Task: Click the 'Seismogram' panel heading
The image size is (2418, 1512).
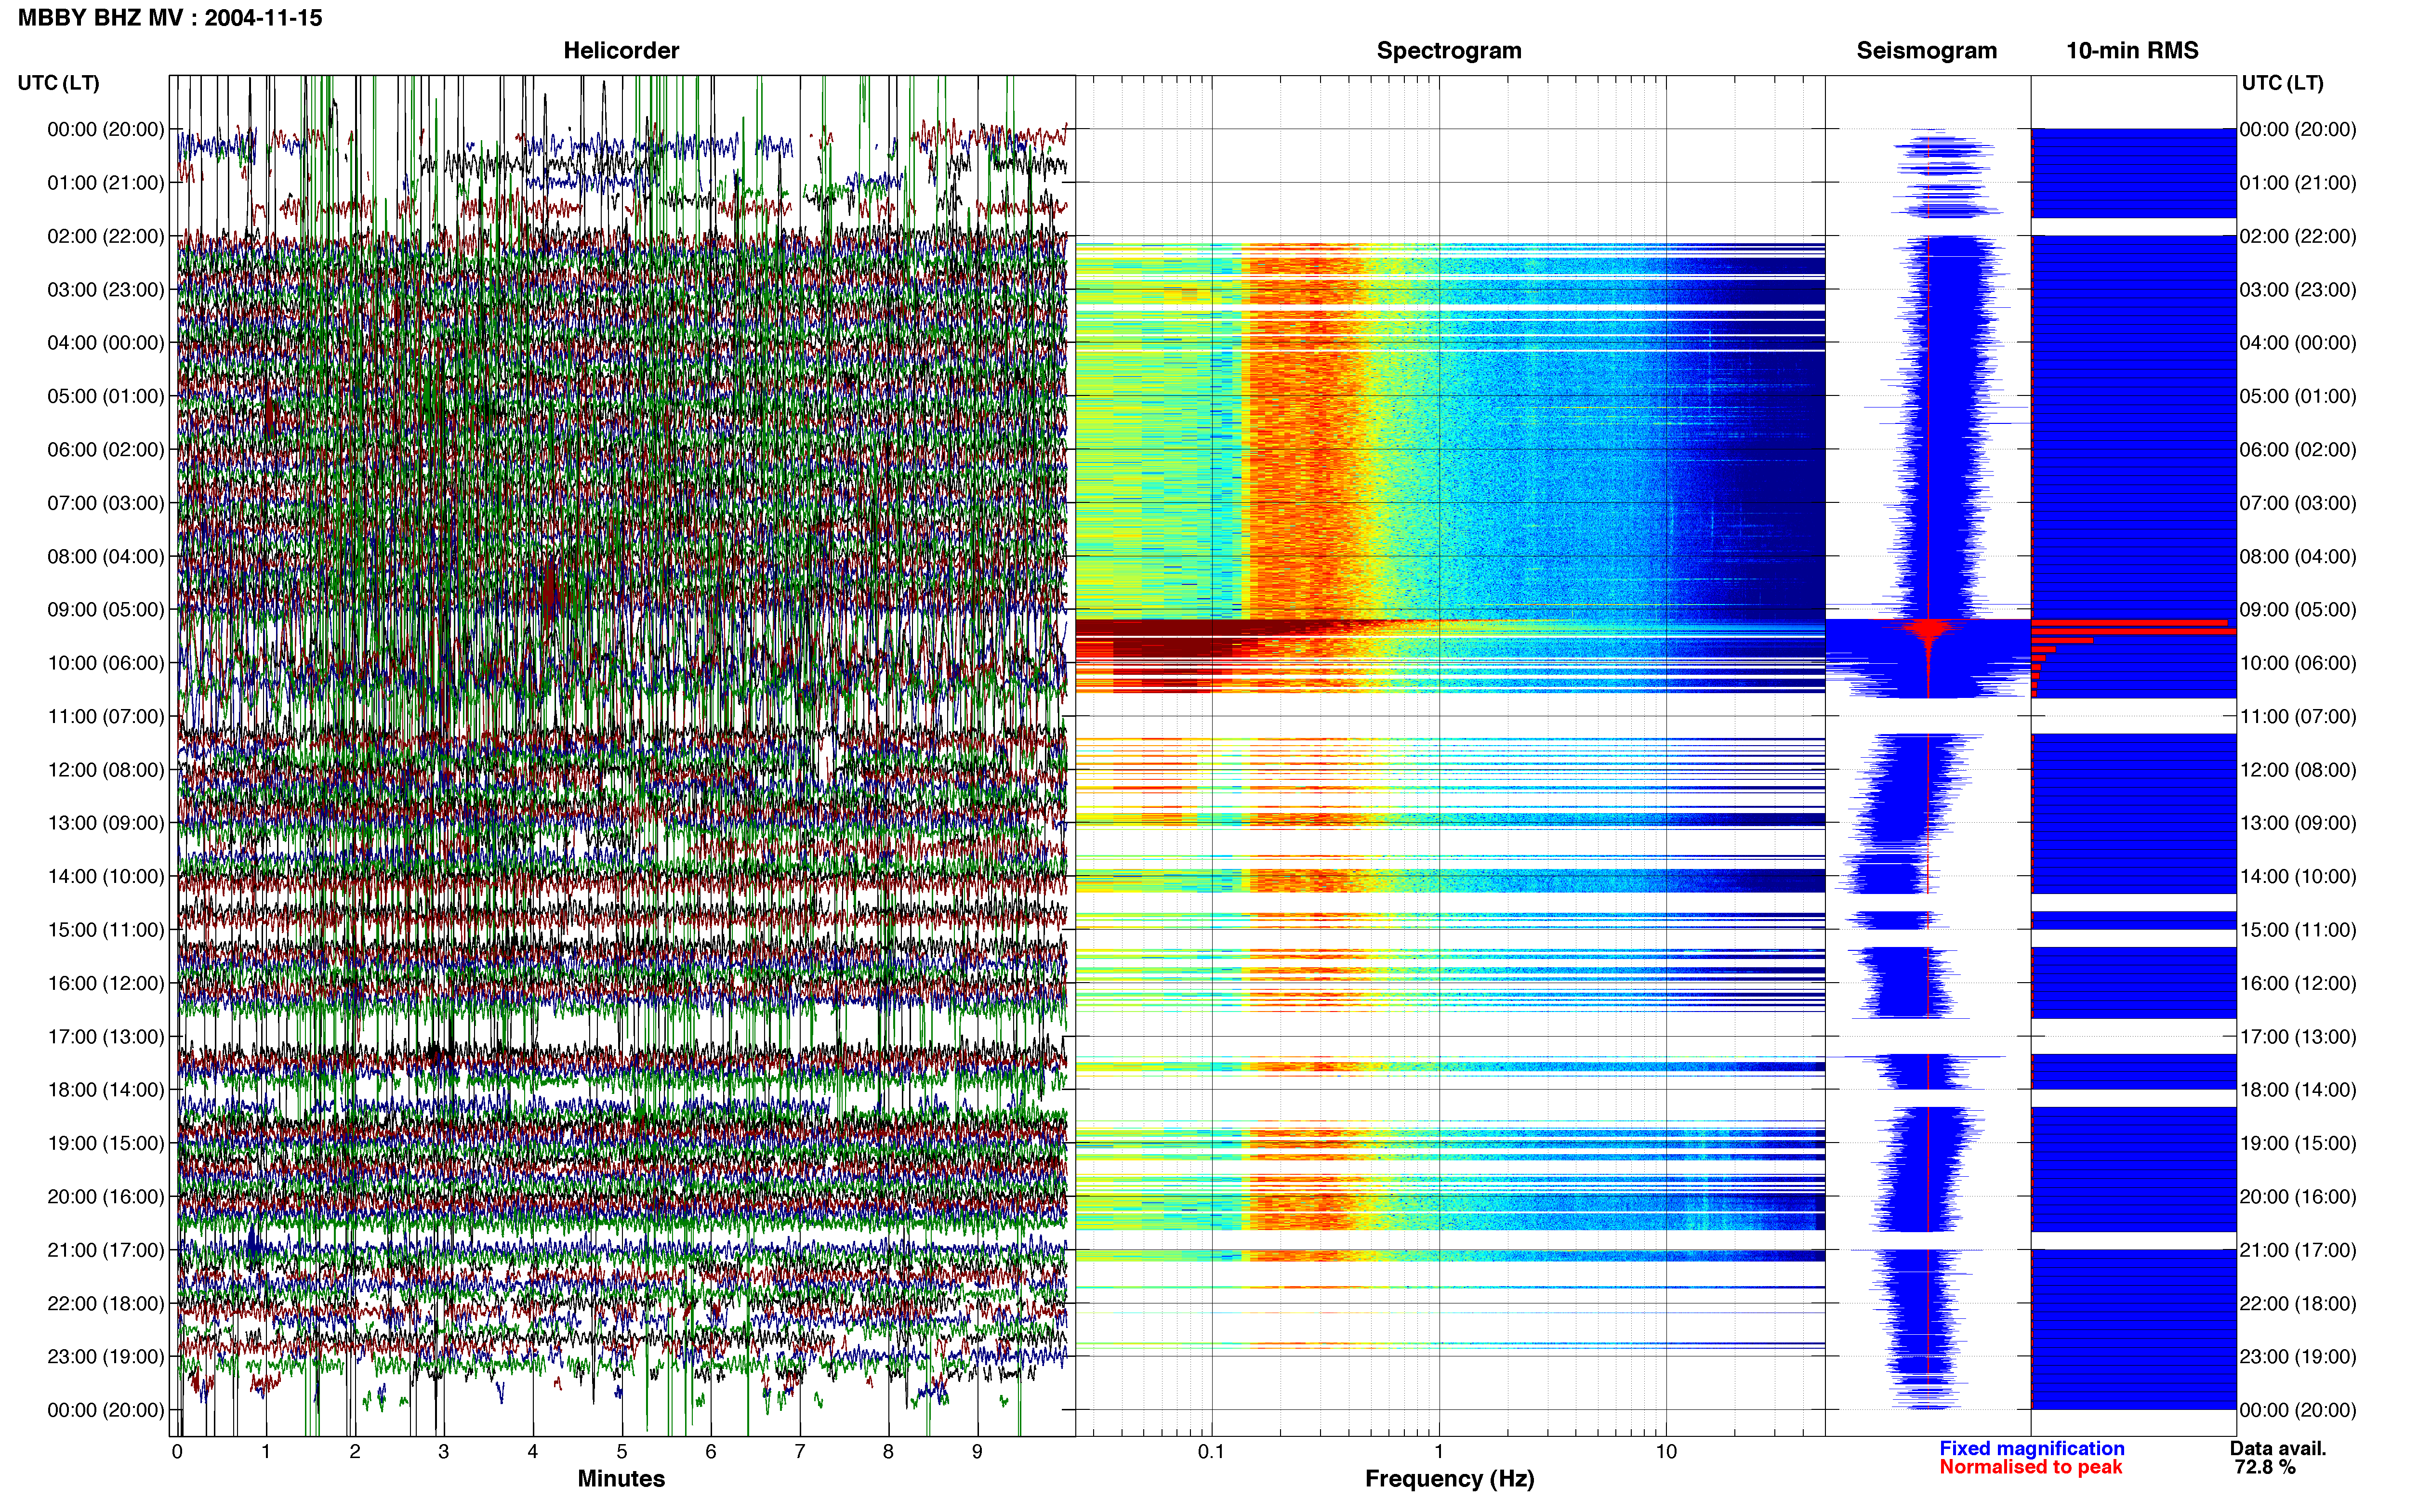Action: (1927, 50)
